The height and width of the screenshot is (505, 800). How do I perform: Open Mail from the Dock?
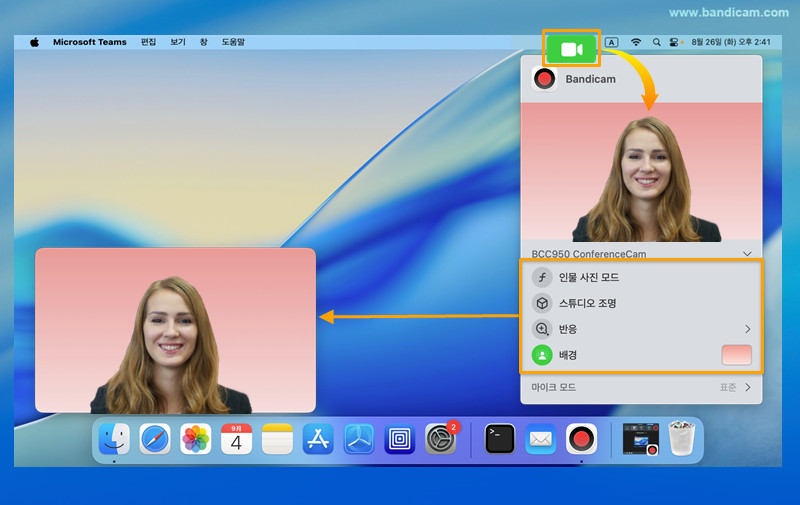tap(541, 439)
